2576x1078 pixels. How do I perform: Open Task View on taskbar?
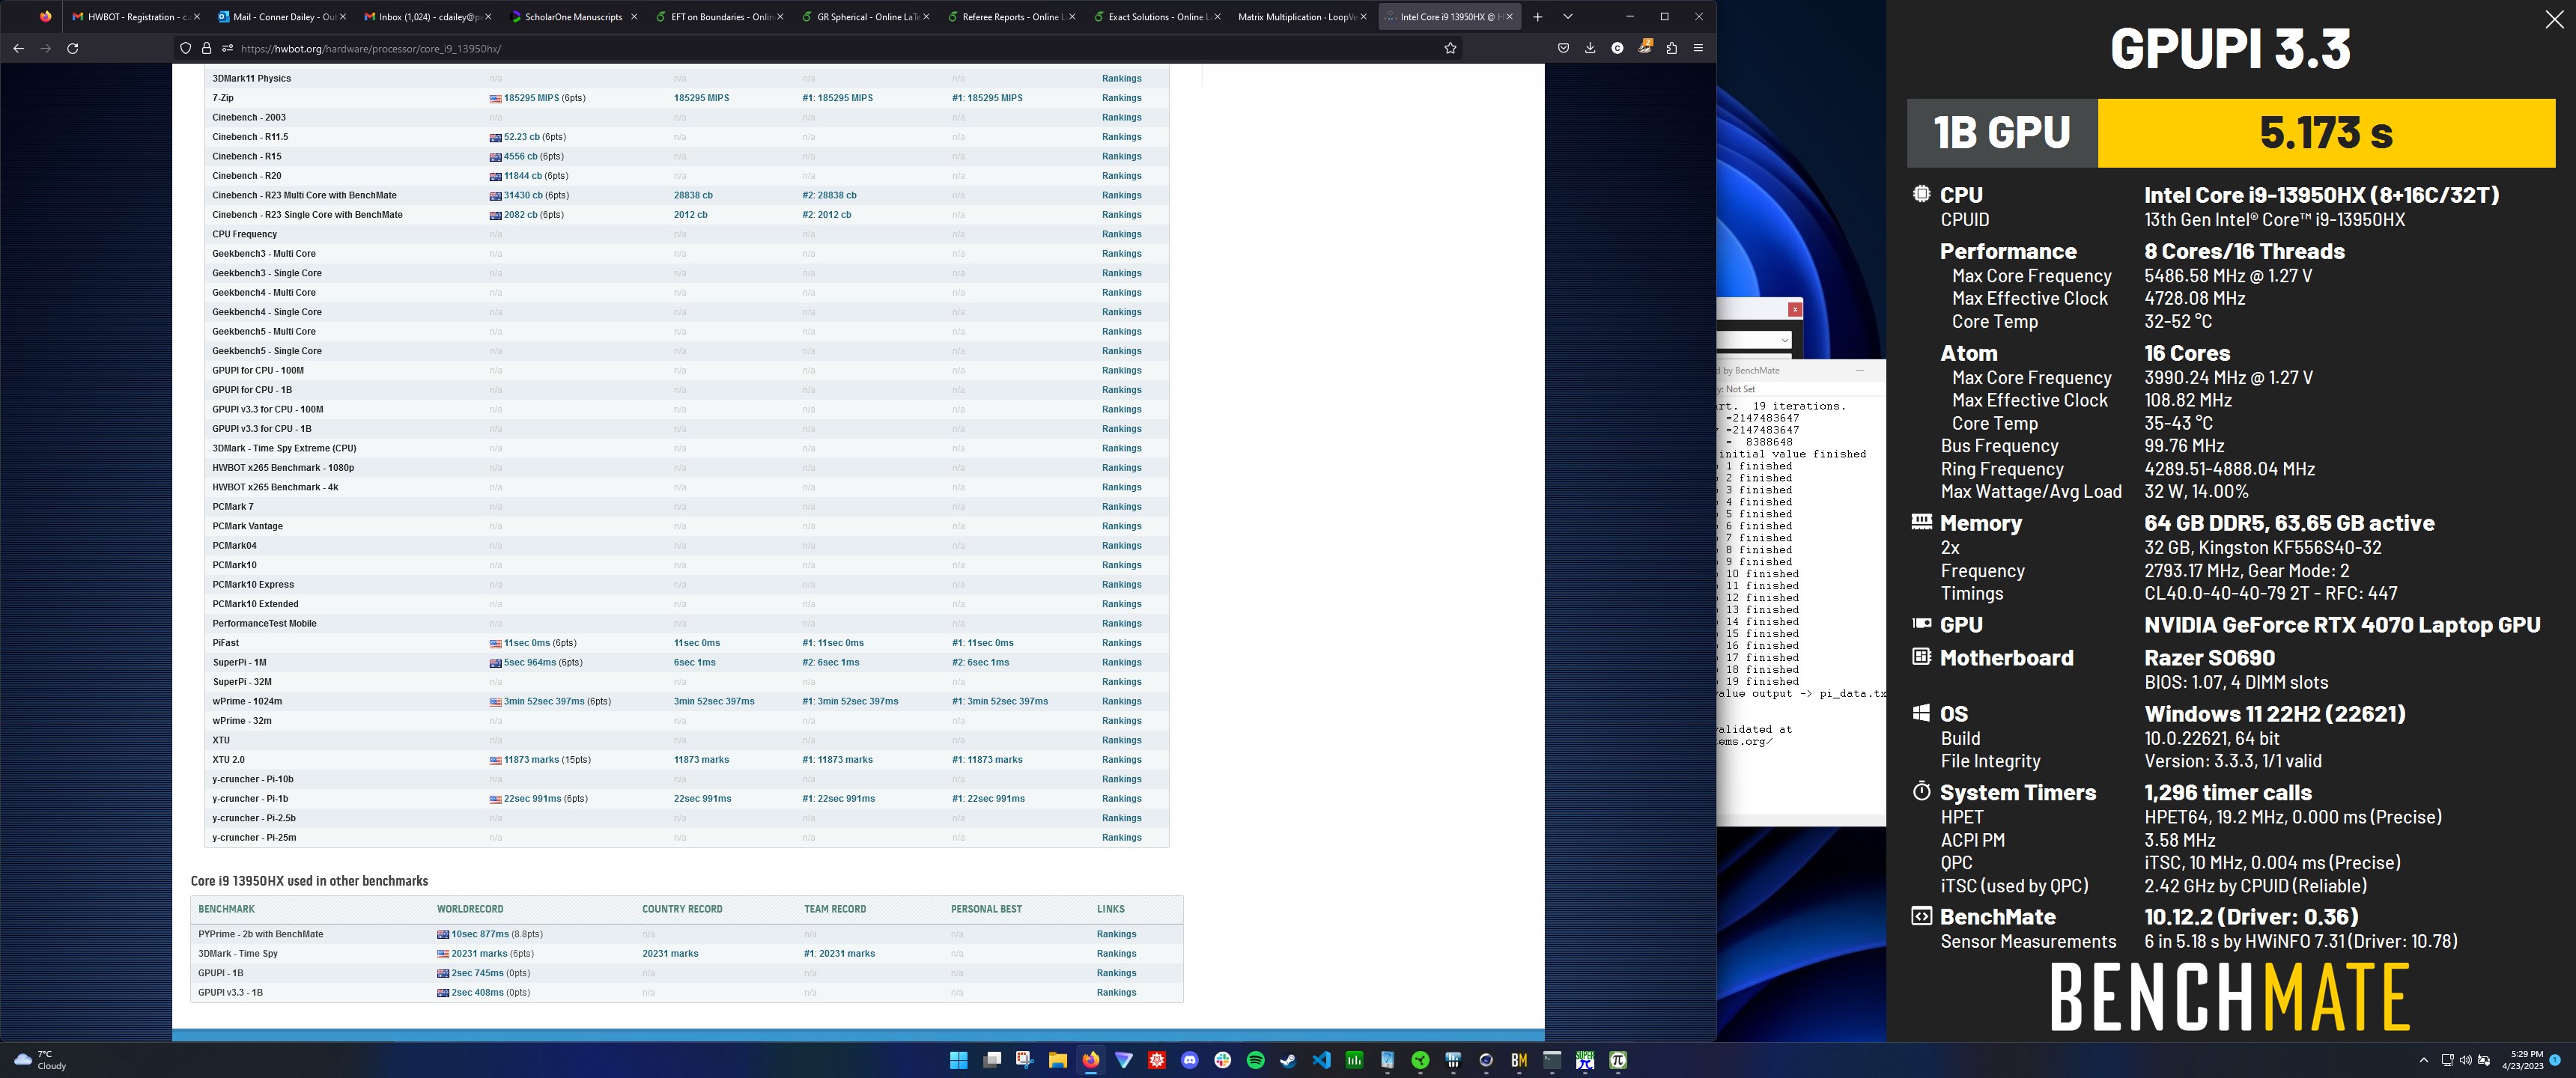click(x=992, y=1060)
